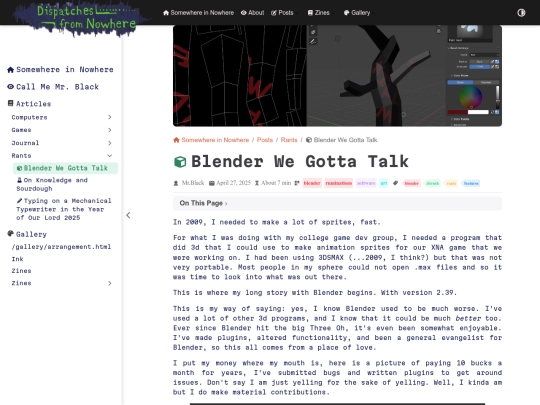Click the tag icon before the tag list
The image size is (540, 405).
coord(395,183)
